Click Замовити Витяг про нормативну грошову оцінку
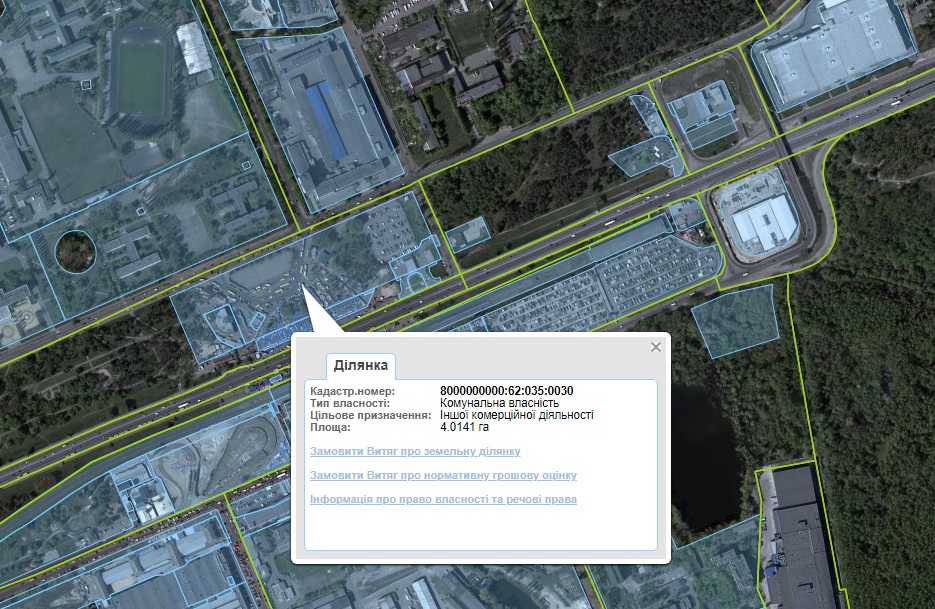The height and width of the screenshot is (609, 935). click(x=443, y=475)
